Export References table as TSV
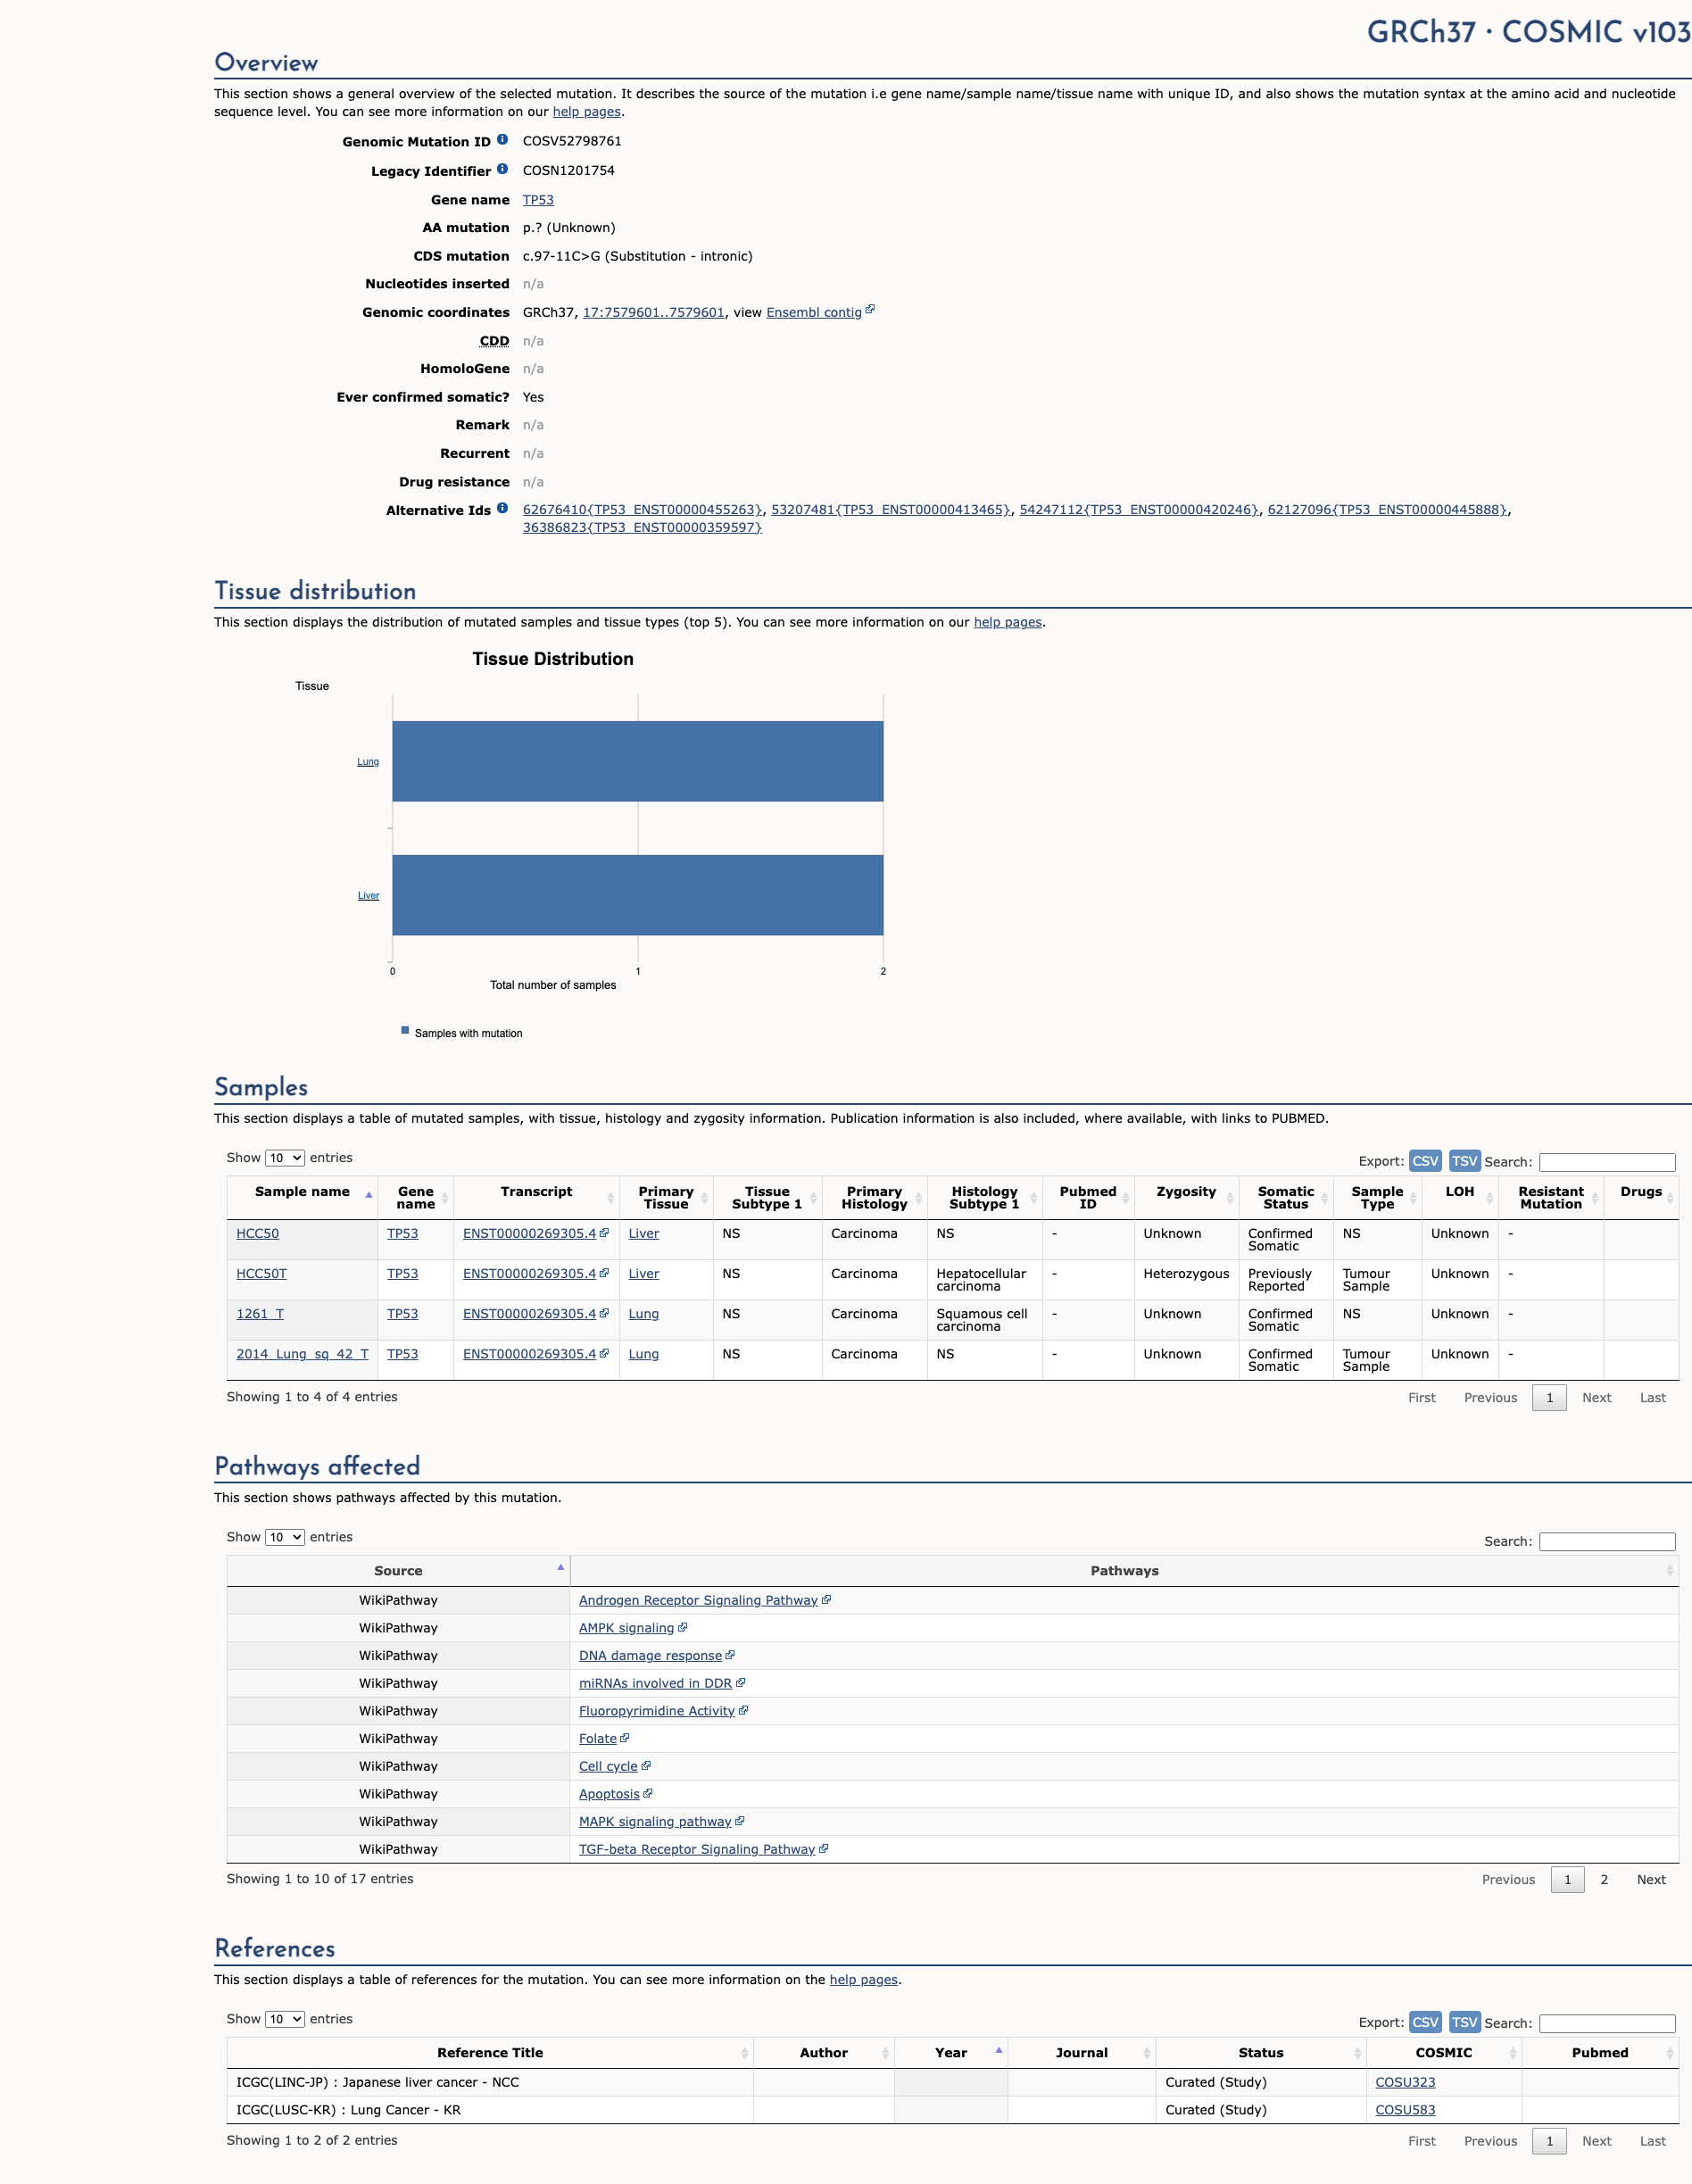 1464,2022
